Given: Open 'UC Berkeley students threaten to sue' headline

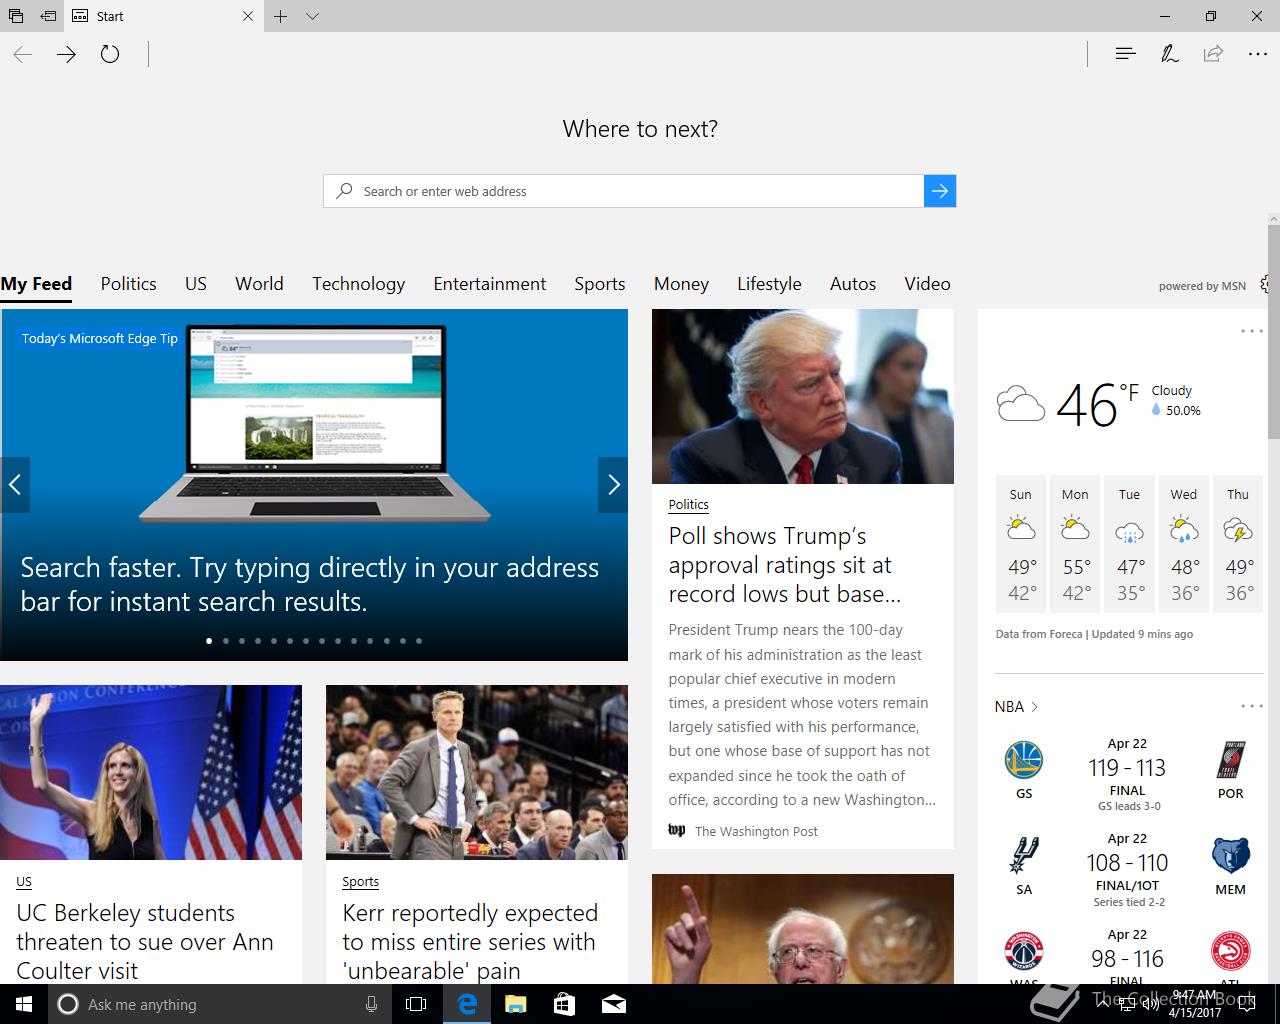Looking at the screenshot, I should (x=145, y=942).
